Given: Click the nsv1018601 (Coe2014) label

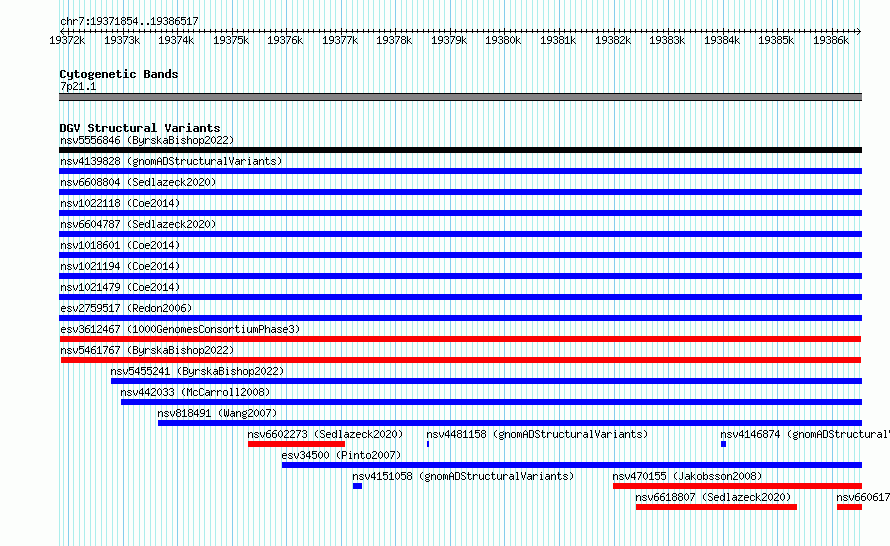Looking at the screenshot, I should (x=120, y=245).
